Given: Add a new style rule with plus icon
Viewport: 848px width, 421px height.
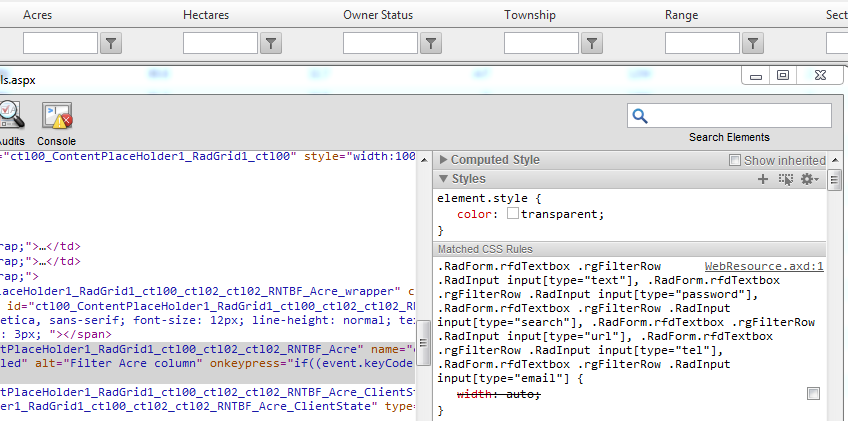Looking at the screenshot, I should tap(763, 179).
